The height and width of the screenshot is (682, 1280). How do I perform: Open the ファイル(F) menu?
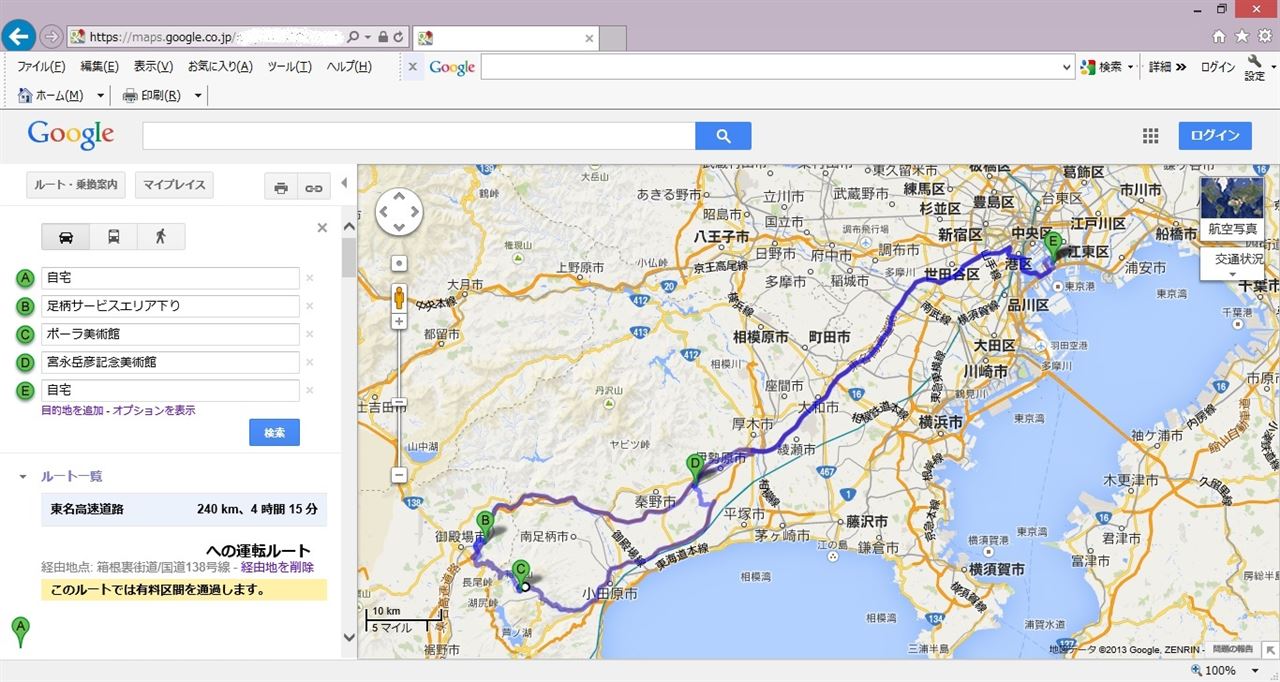click(x=41, y=67)
